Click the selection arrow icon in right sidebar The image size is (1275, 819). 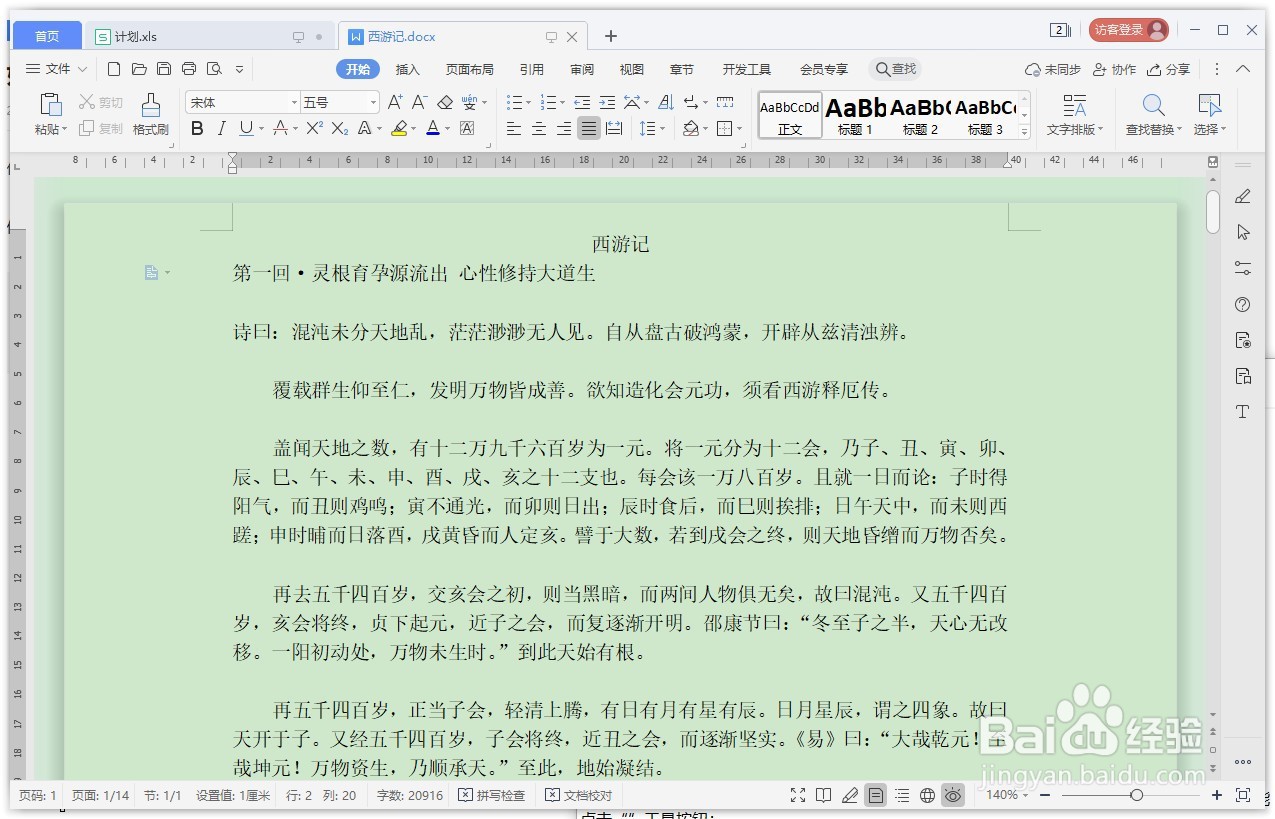tap(1243, 232)
